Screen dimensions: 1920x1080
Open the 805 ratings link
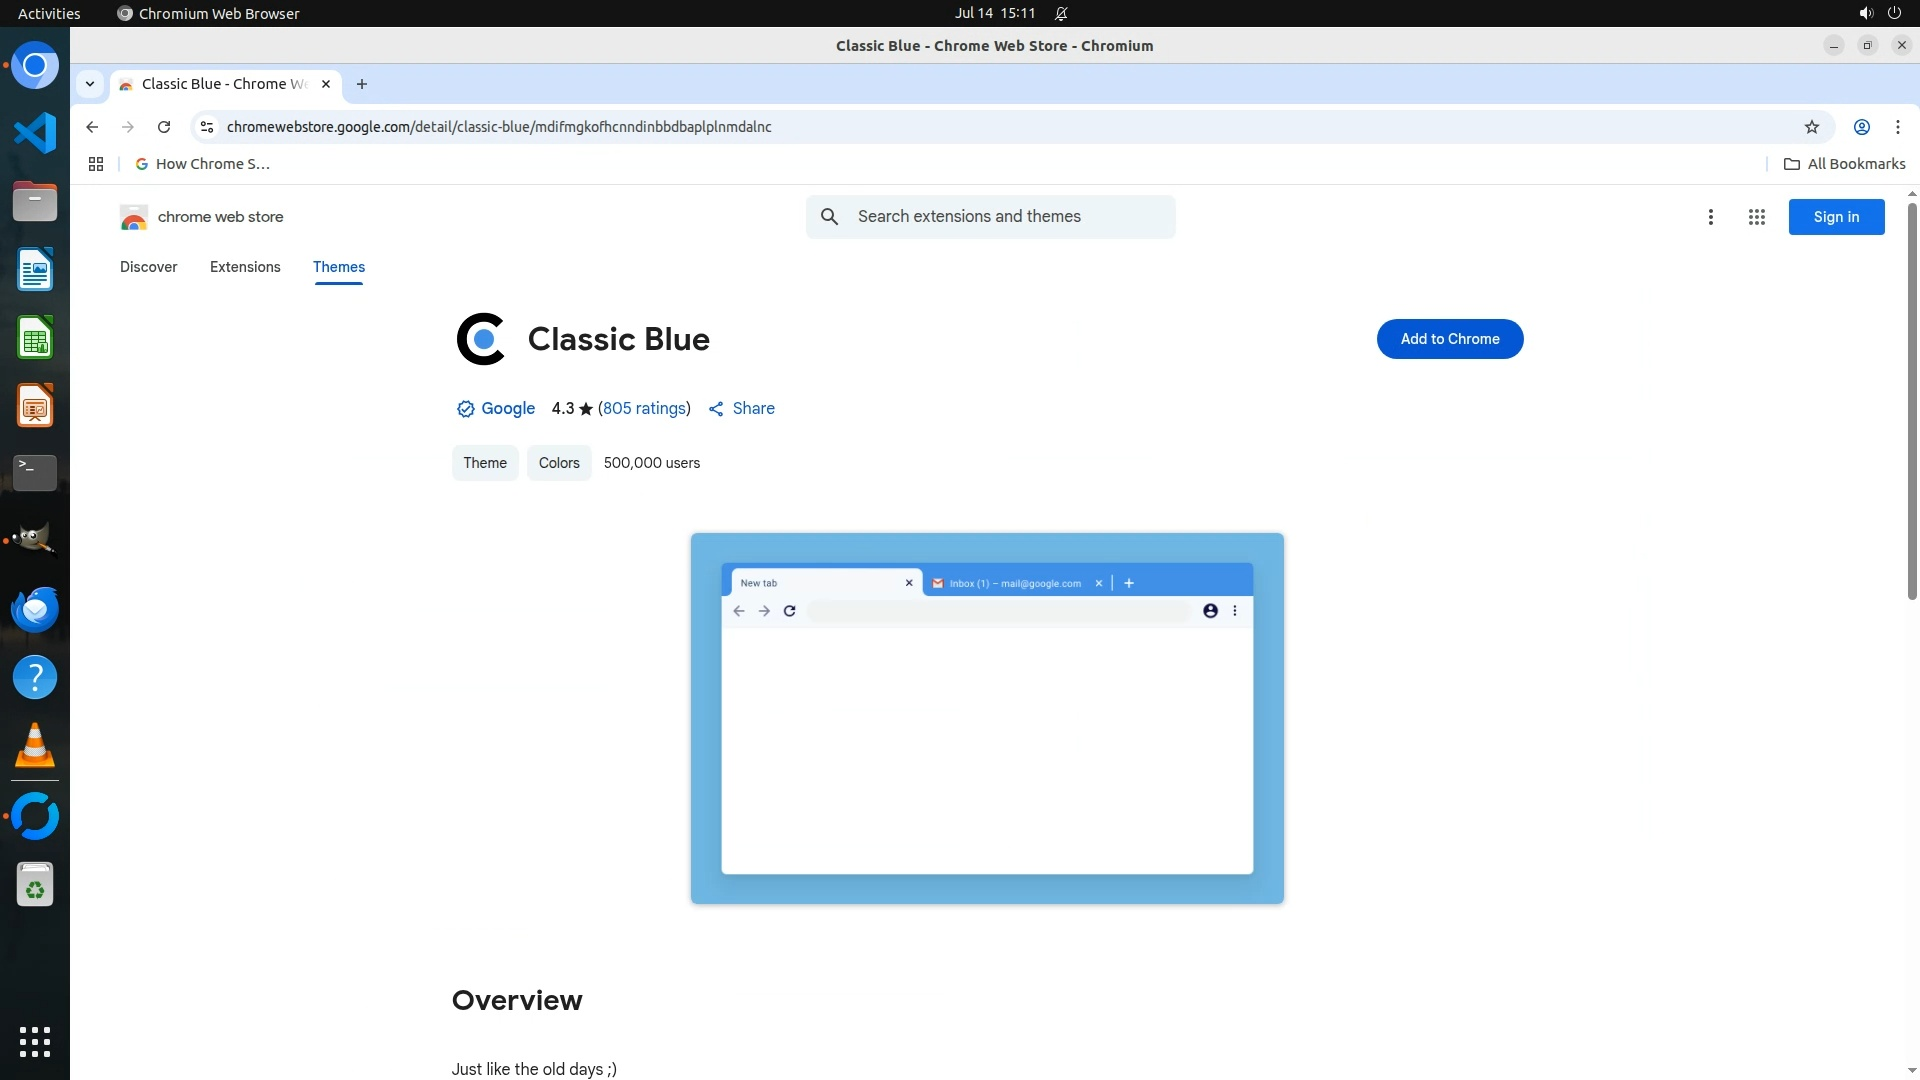click(644, 408)
